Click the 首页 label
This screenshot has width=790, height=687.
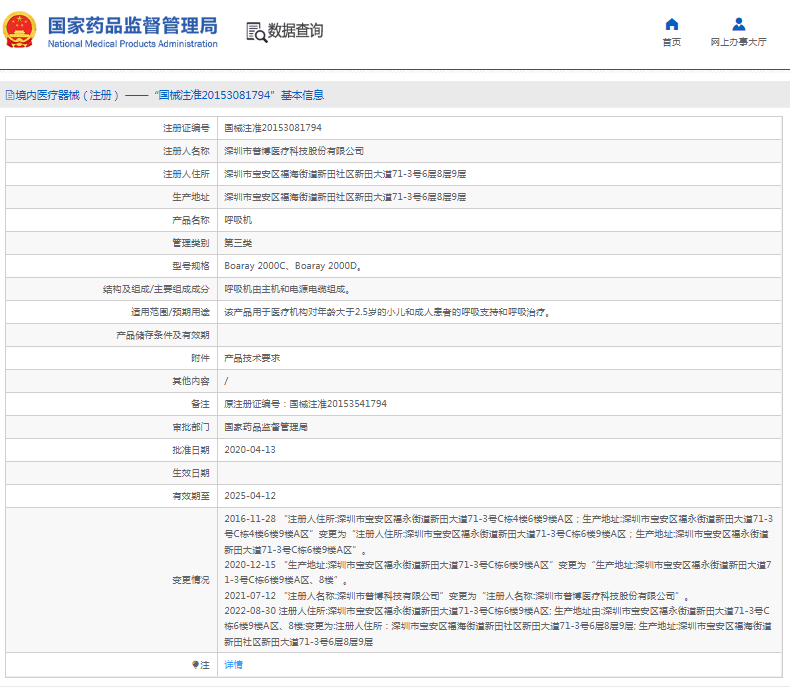click(672, 42)
